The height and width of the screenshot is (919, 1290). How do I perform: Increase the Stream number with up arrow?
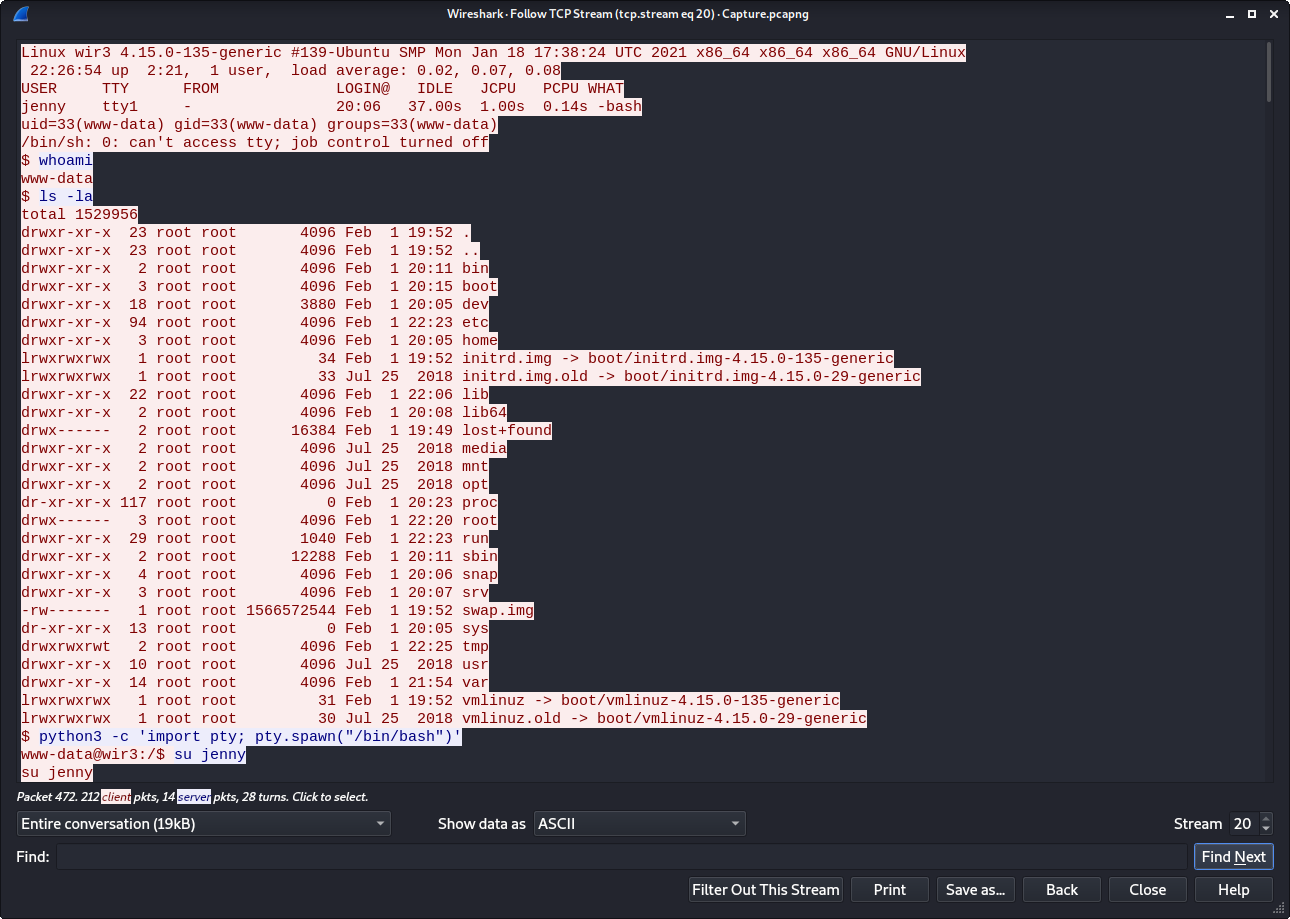(1266, 819)
